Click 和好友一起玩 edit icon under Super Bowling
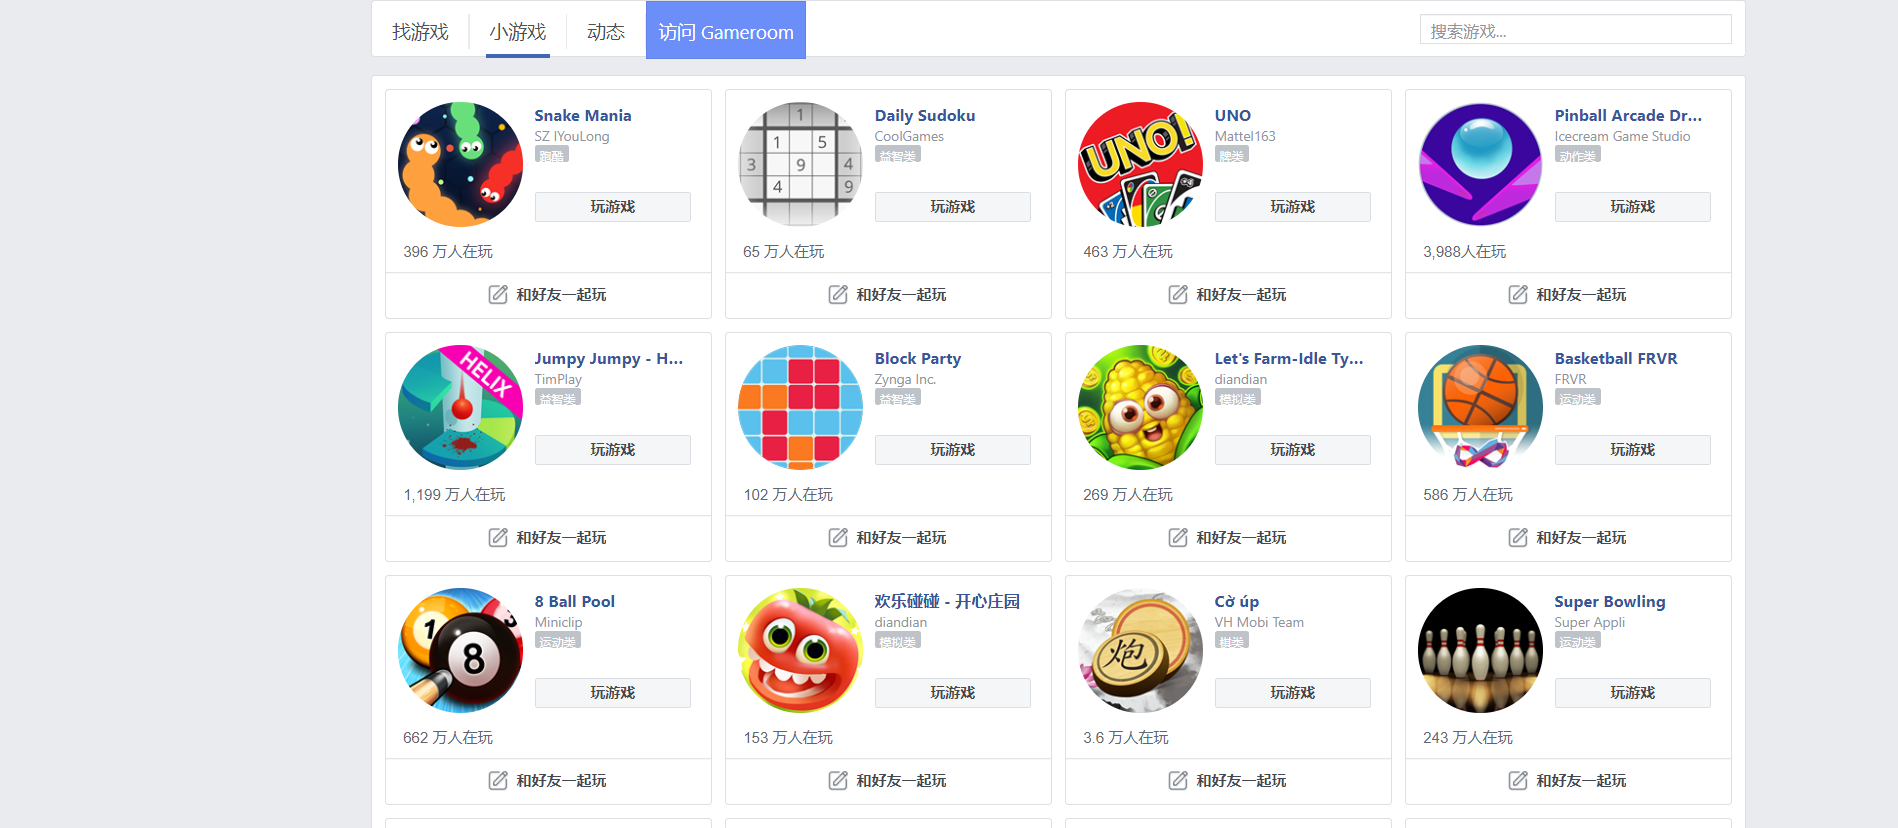The width and height of the screenshot is (1898, 828). point(1518,780)
